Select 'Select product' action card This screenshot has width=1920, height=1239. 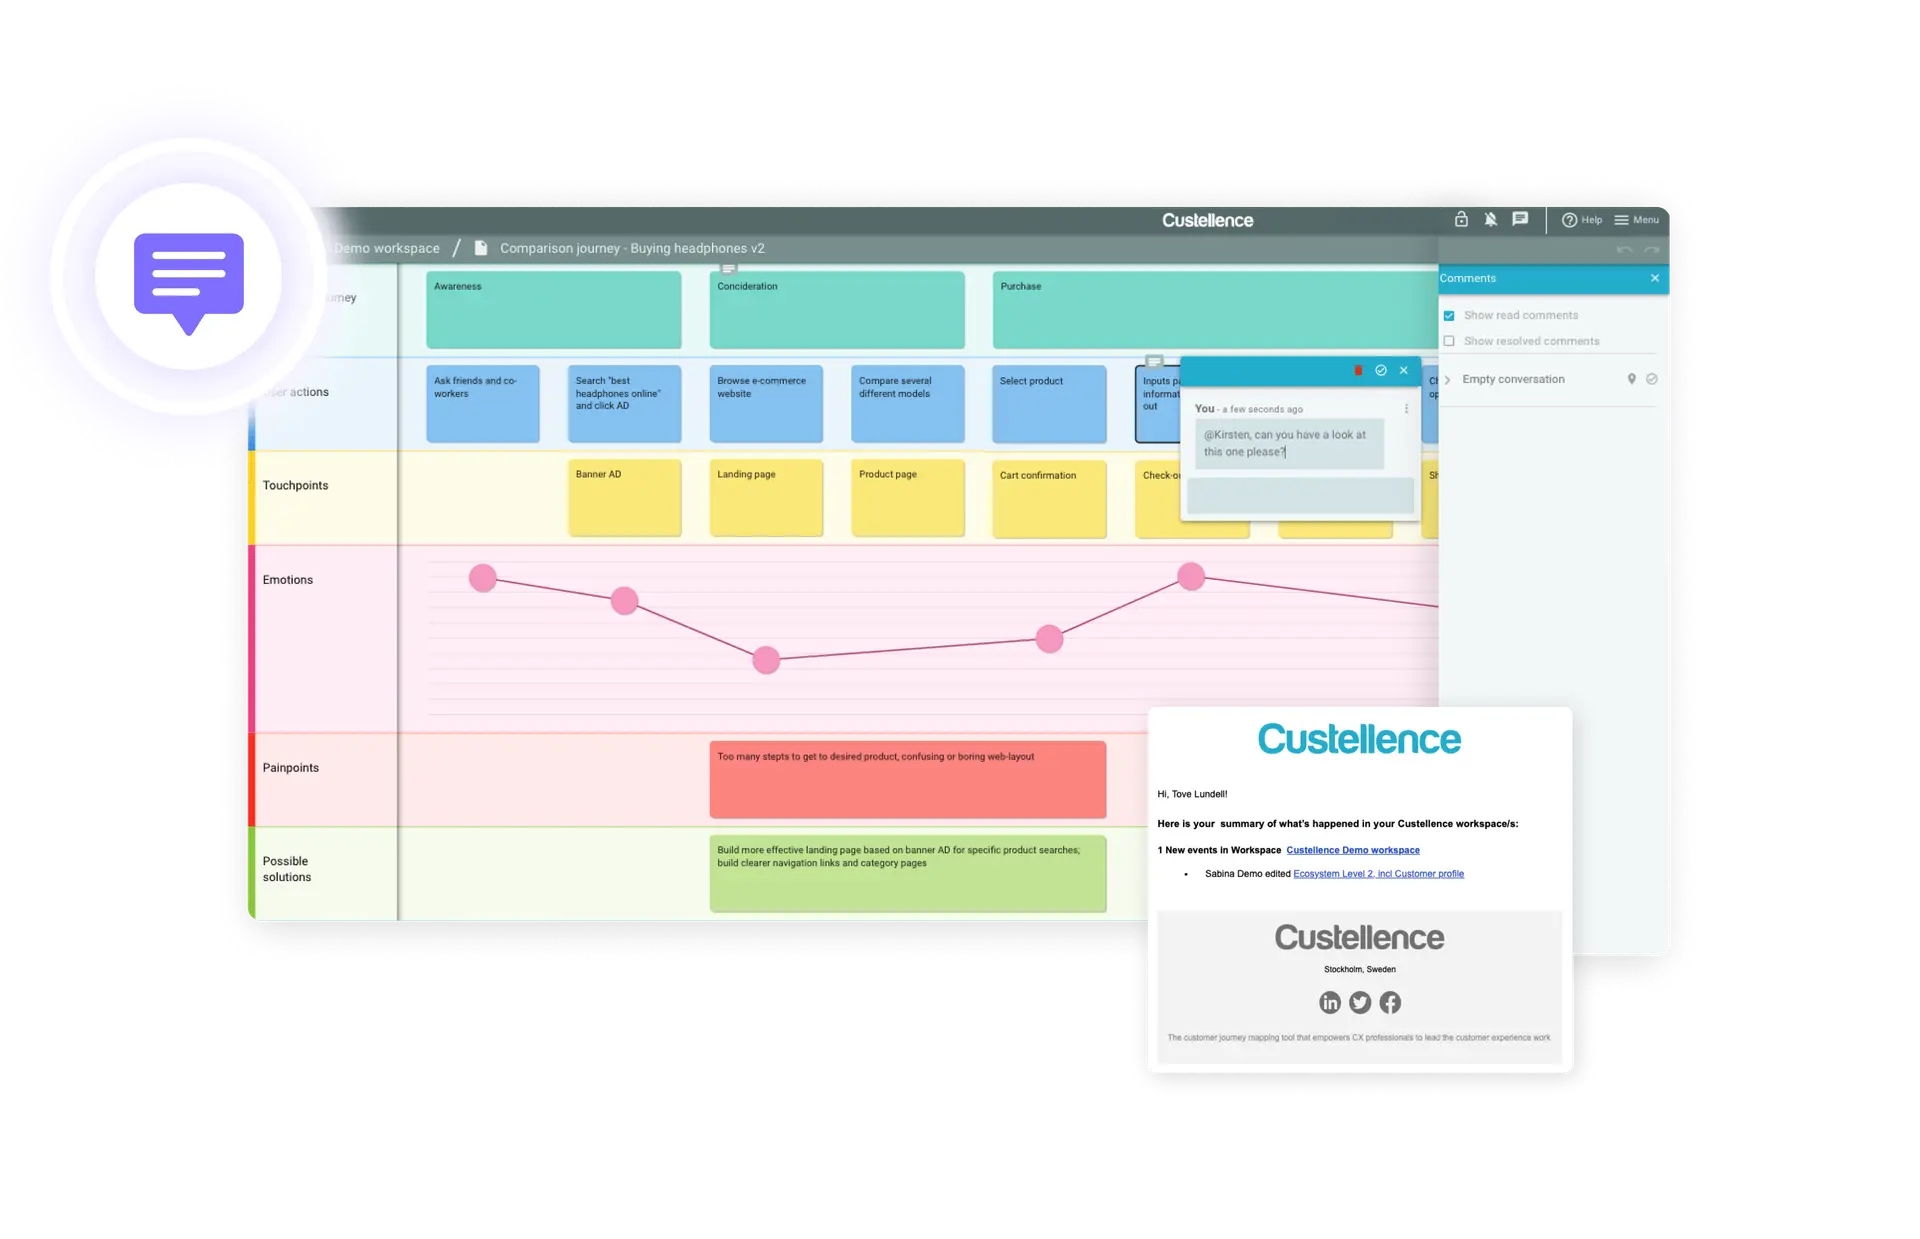point(1049,404)
